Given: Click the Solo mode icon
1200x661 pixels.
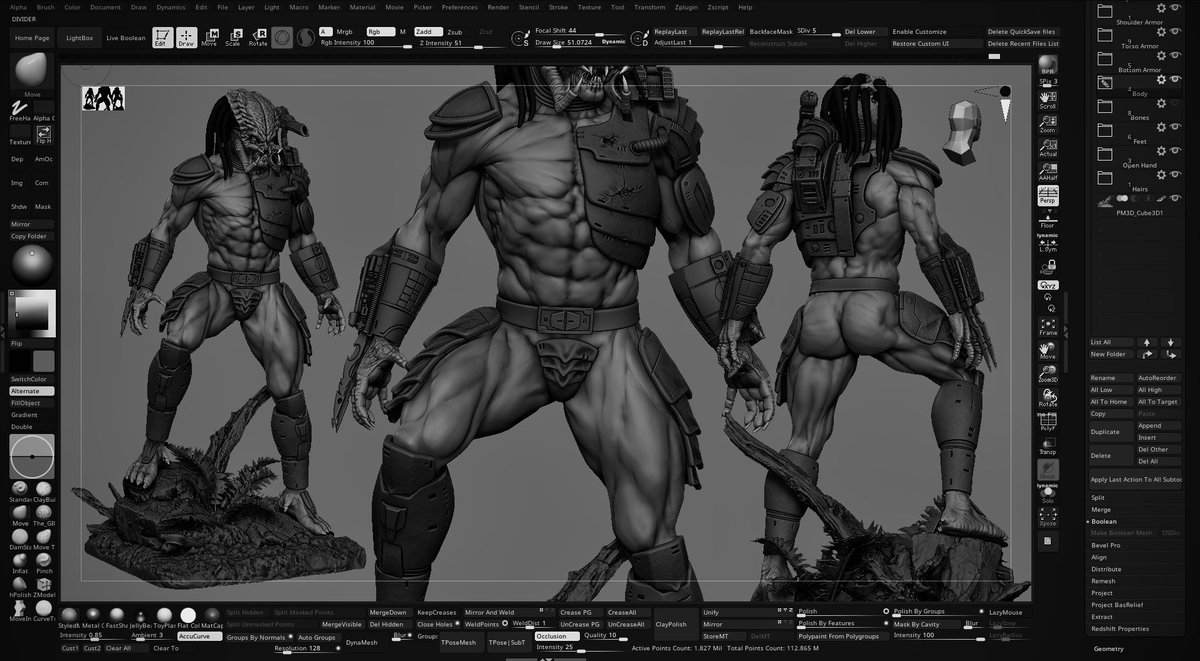Looking at the screenshot, I should click(x=1048, y=495).
